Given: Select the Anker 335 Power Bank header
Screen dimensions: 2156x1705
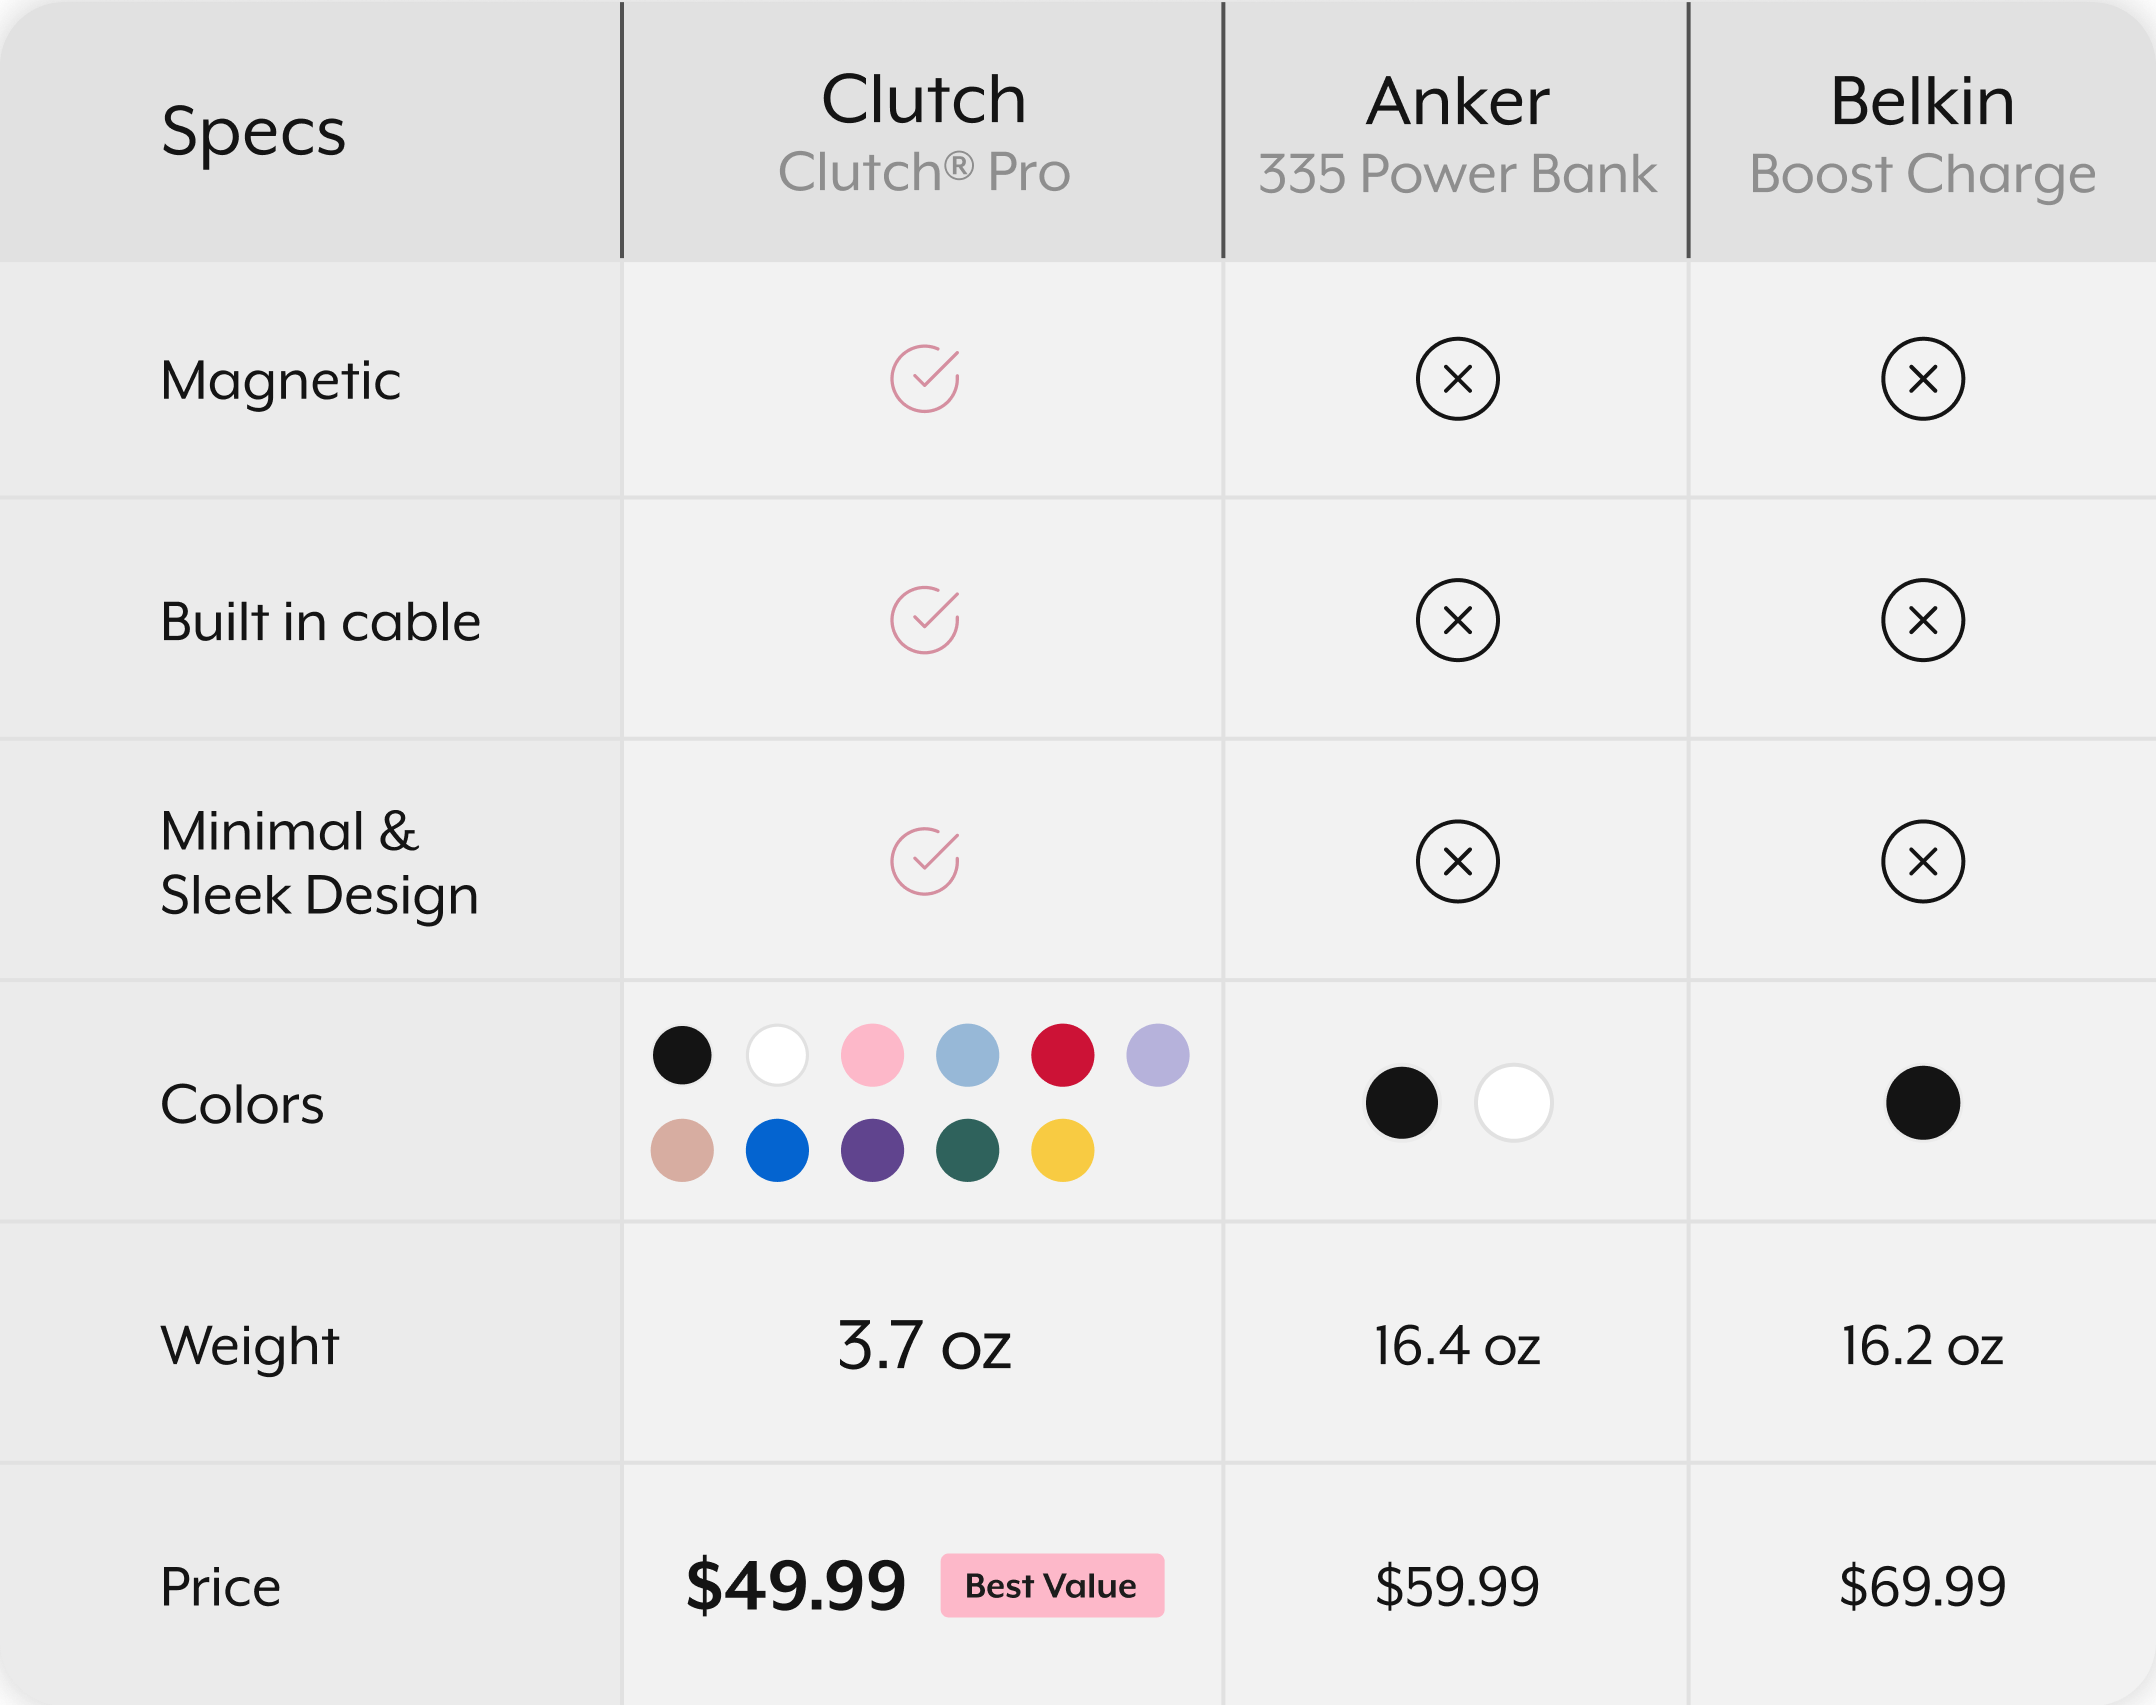Looking at the screenshot, I should click(1457, 133).
